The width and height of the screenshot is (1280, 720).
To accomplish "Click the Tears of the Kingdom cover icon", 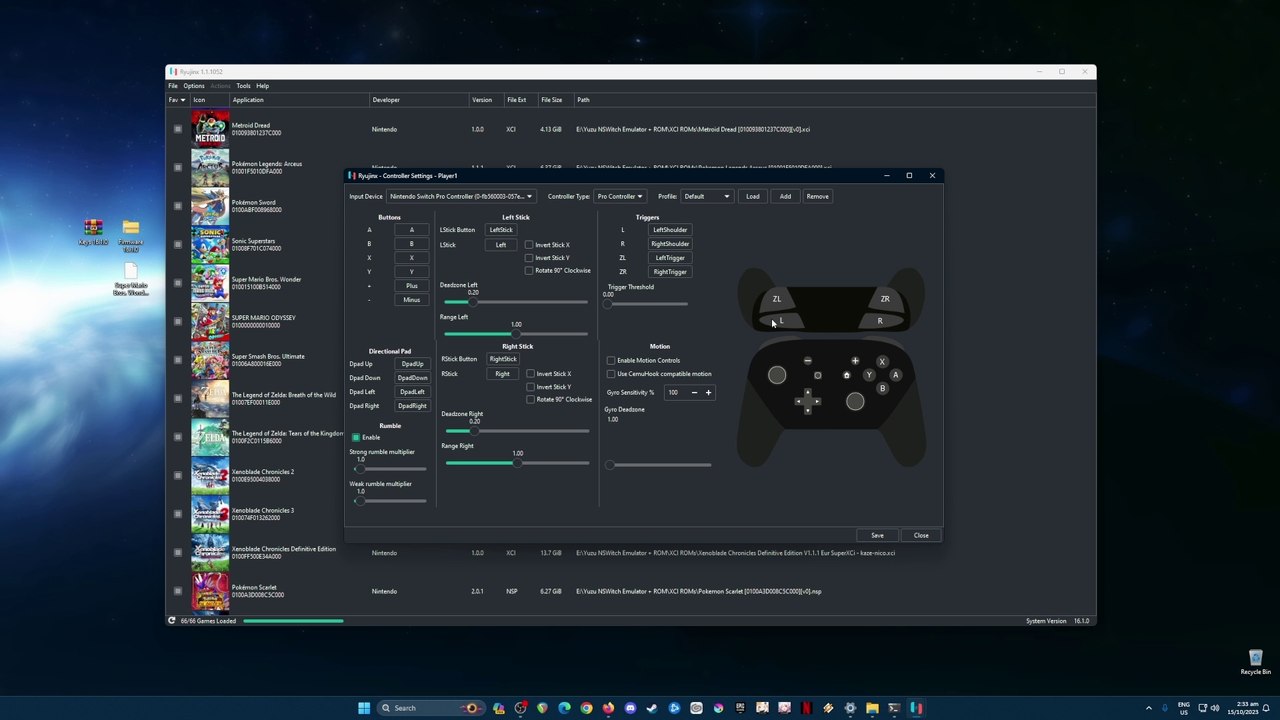I will (210, 437).
